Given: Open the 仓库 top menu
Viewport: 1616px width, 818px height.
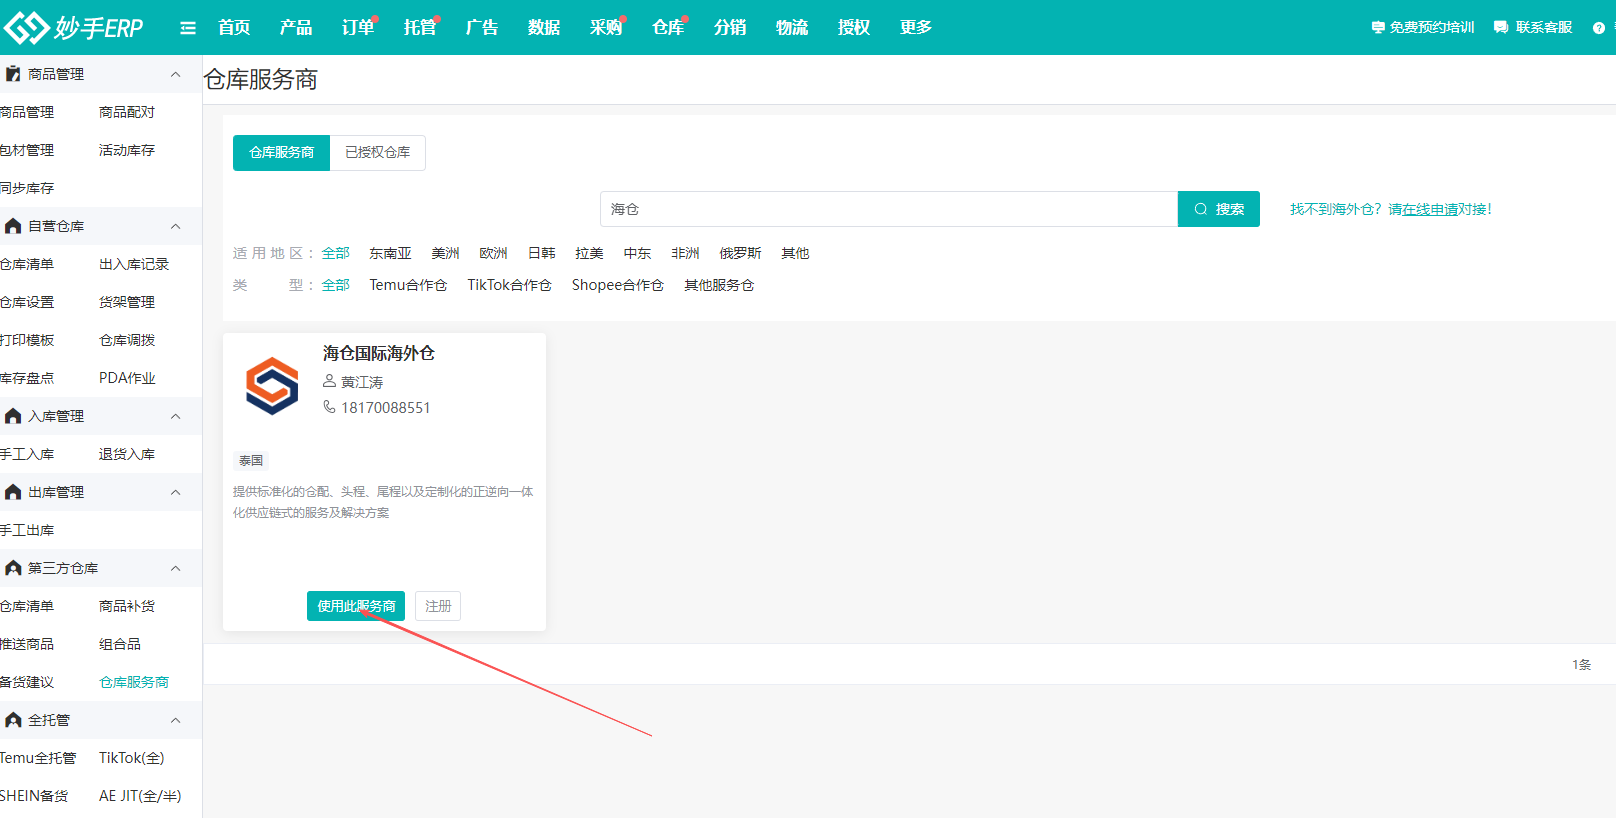Looking at the screenshot, I should (668, 27).
